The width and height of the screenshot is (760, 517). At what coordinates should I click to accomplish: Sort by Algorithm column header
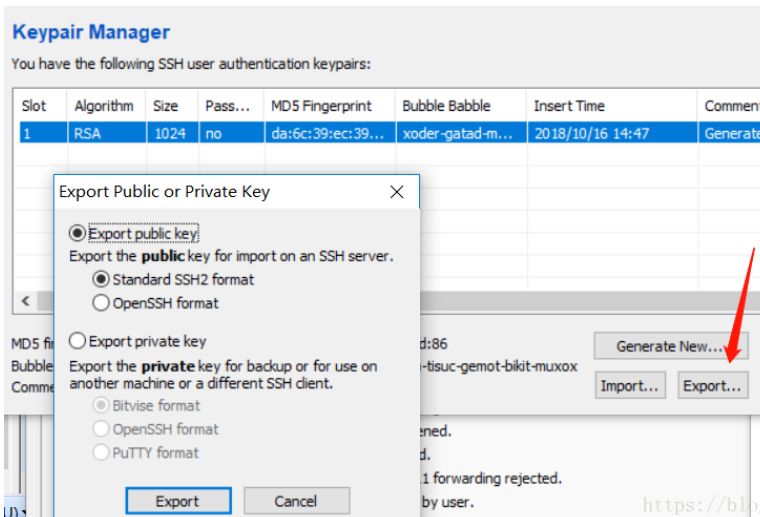click(x=103, y=106)
